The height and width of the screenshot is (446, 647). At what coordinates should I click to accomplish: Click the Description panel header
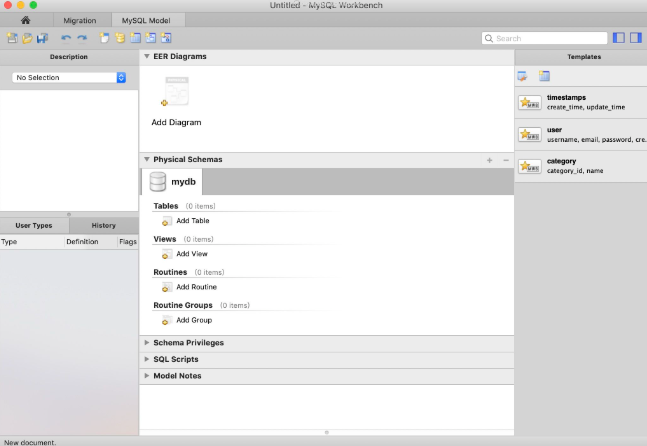click(69, 57)
